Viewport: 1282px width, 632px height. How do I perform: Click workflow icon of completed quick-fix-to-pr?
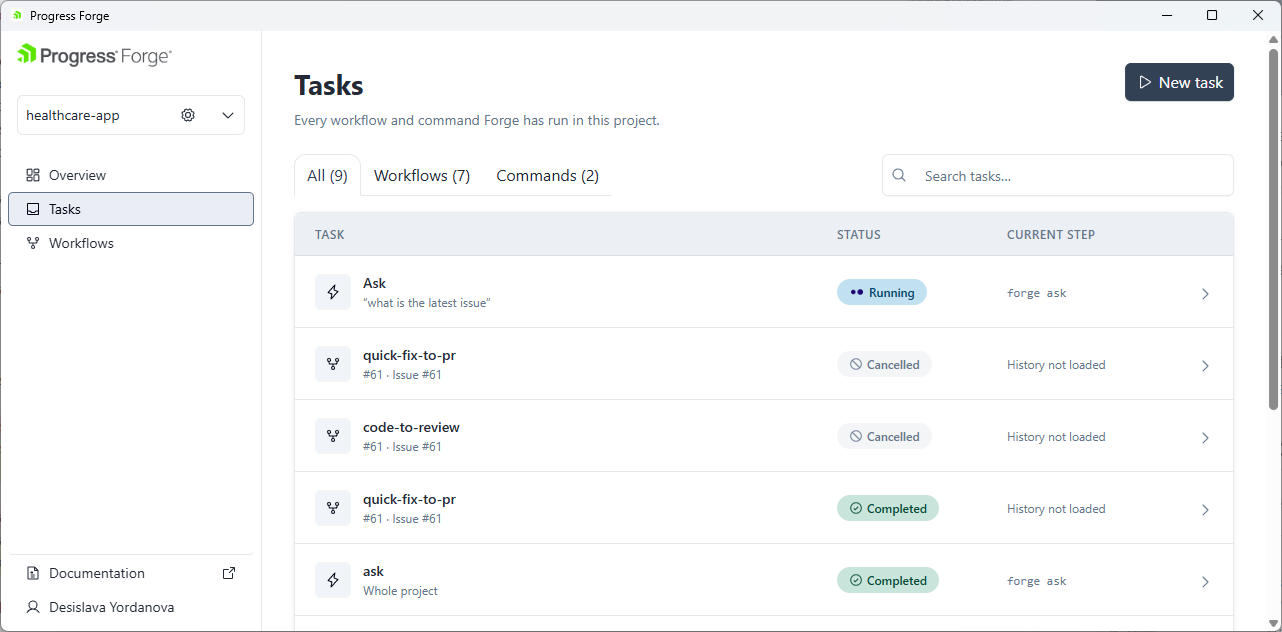tap(333, 508)
